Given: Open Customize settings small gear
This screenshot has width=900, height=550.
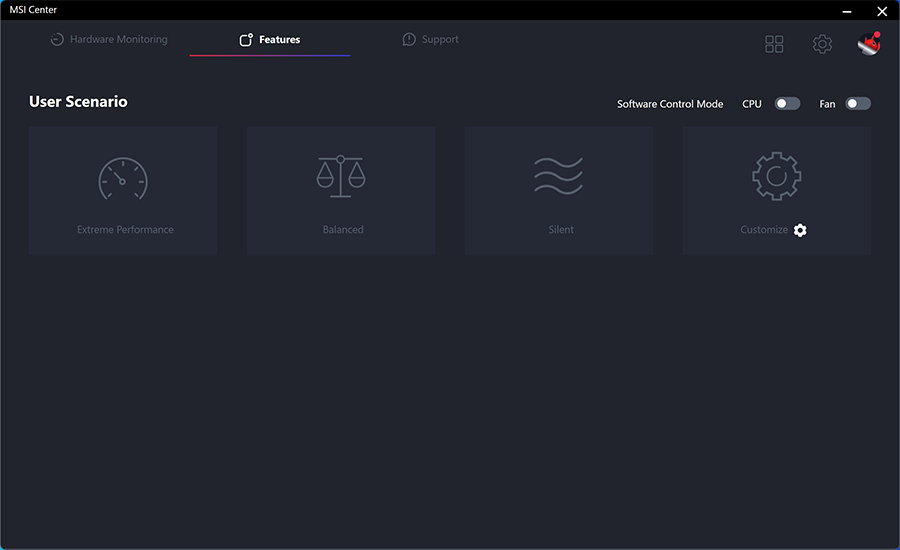Looking at the screenshot, I should tap(800, 230).
